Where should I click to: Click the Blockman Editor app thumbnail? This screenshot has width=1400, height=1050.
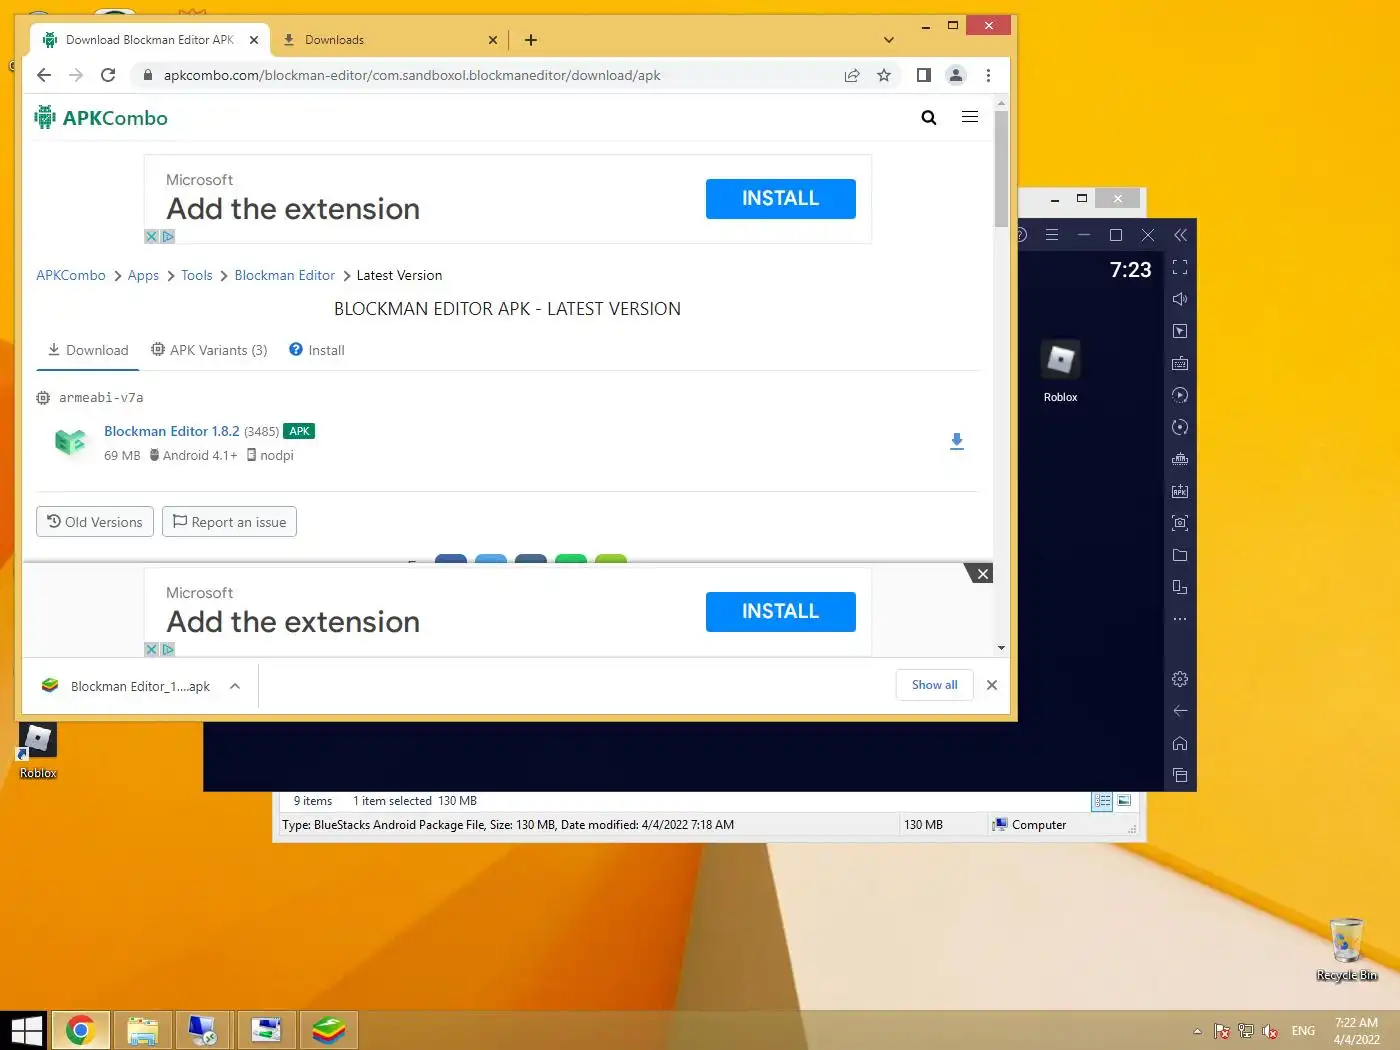click(x=71, y=442)
